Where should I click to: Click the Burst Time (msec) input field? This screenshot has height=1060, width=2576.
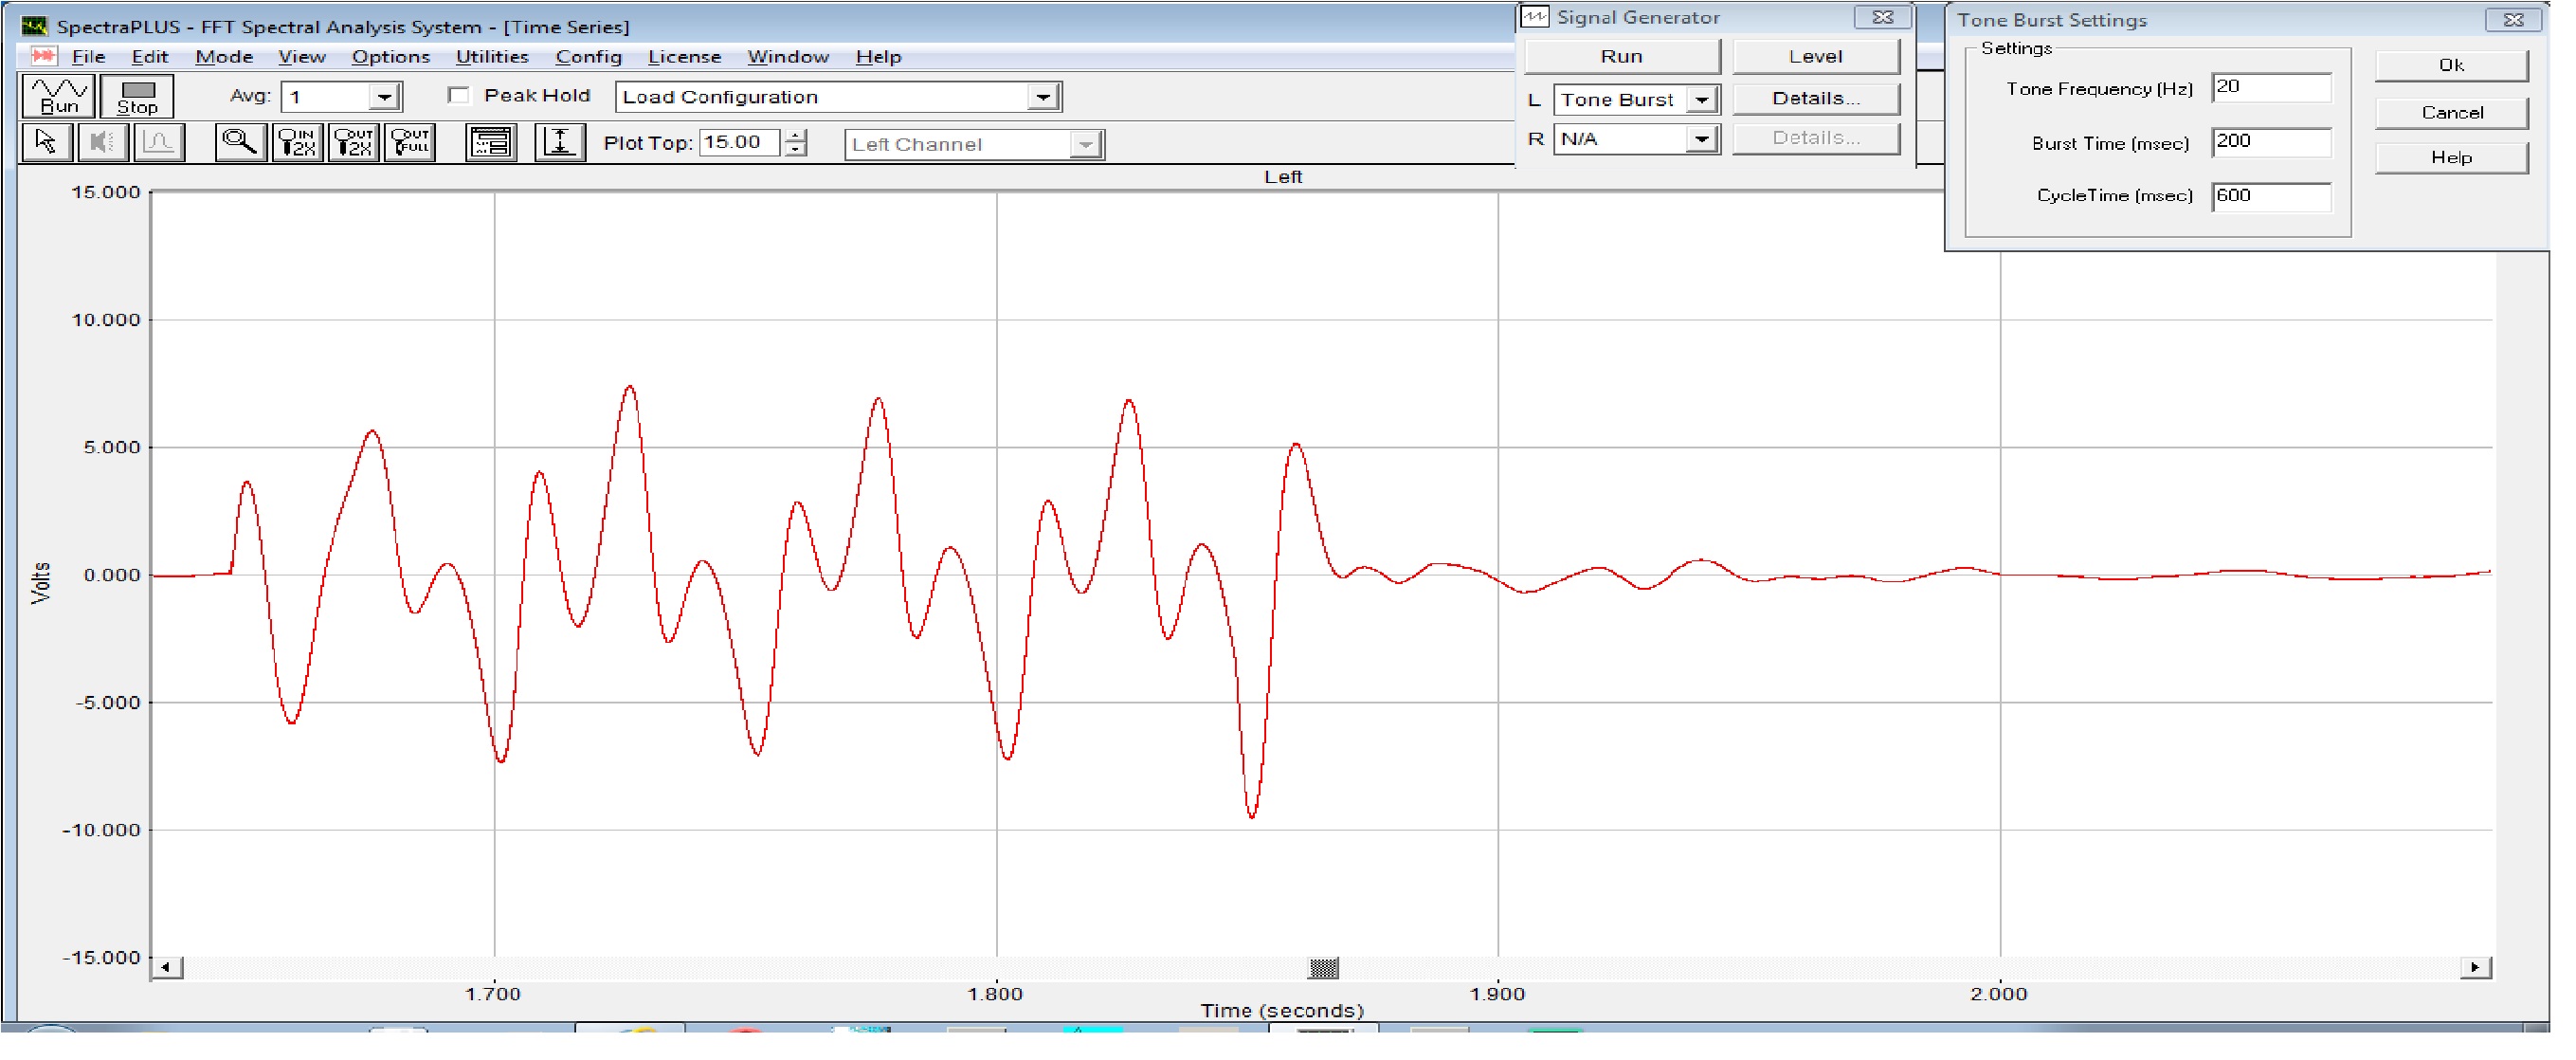click(x=2271, y=142)
